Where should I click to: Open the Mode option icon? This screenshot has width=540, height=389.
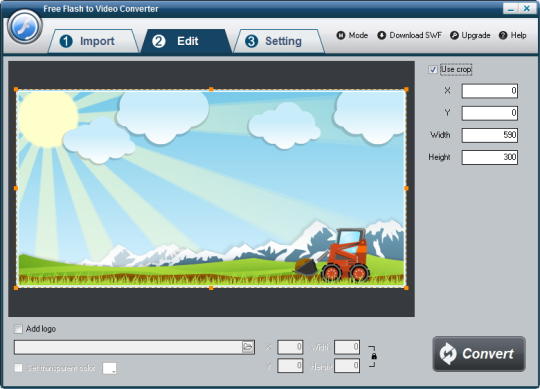[341, 35]
